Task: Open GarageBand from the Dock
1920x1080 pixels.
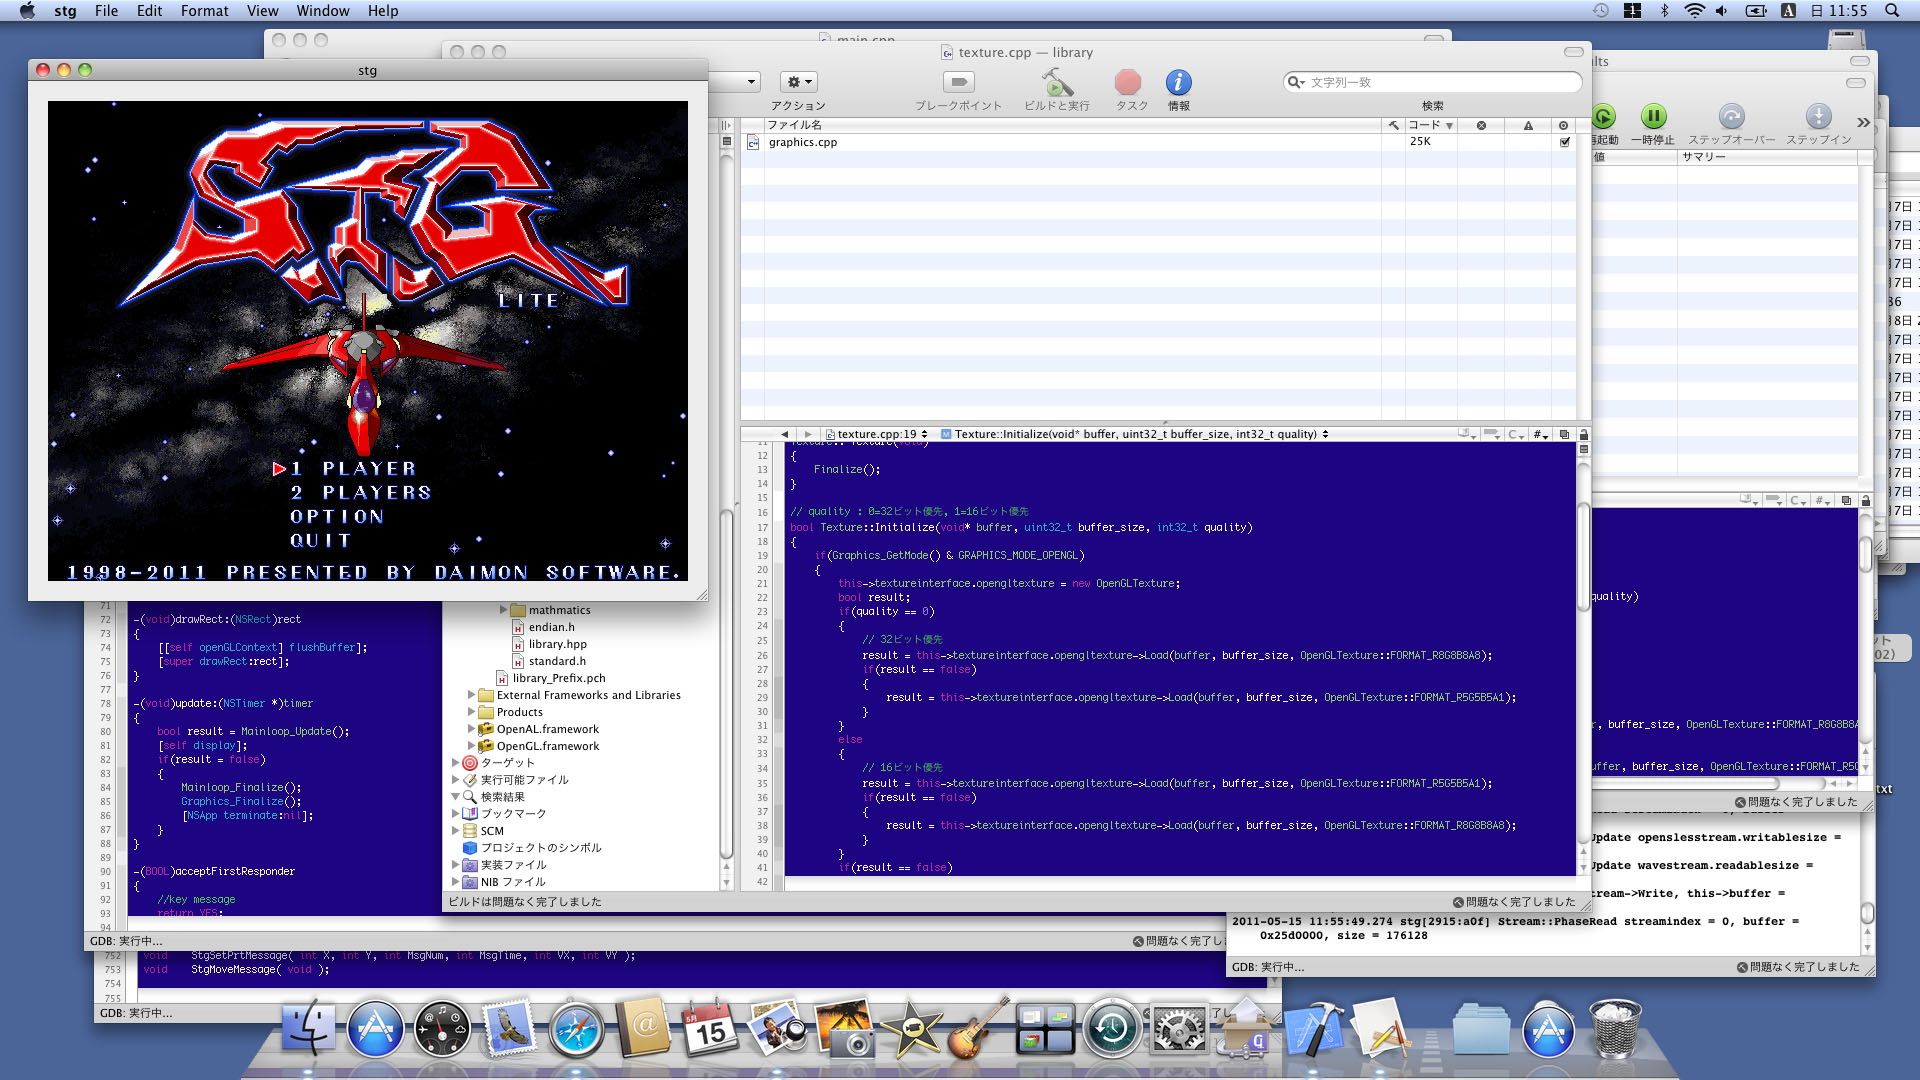Action: [x=978, y=1028]
